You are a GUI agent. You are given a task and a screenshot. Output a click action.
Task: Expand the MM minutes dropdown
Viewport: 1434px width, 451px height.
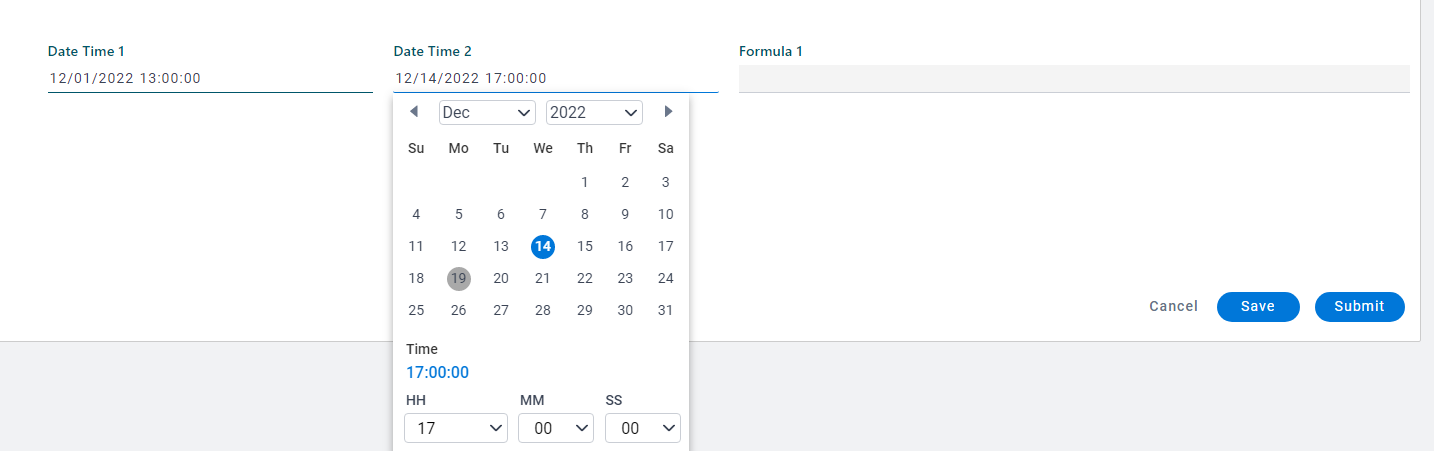coord(555,428)
